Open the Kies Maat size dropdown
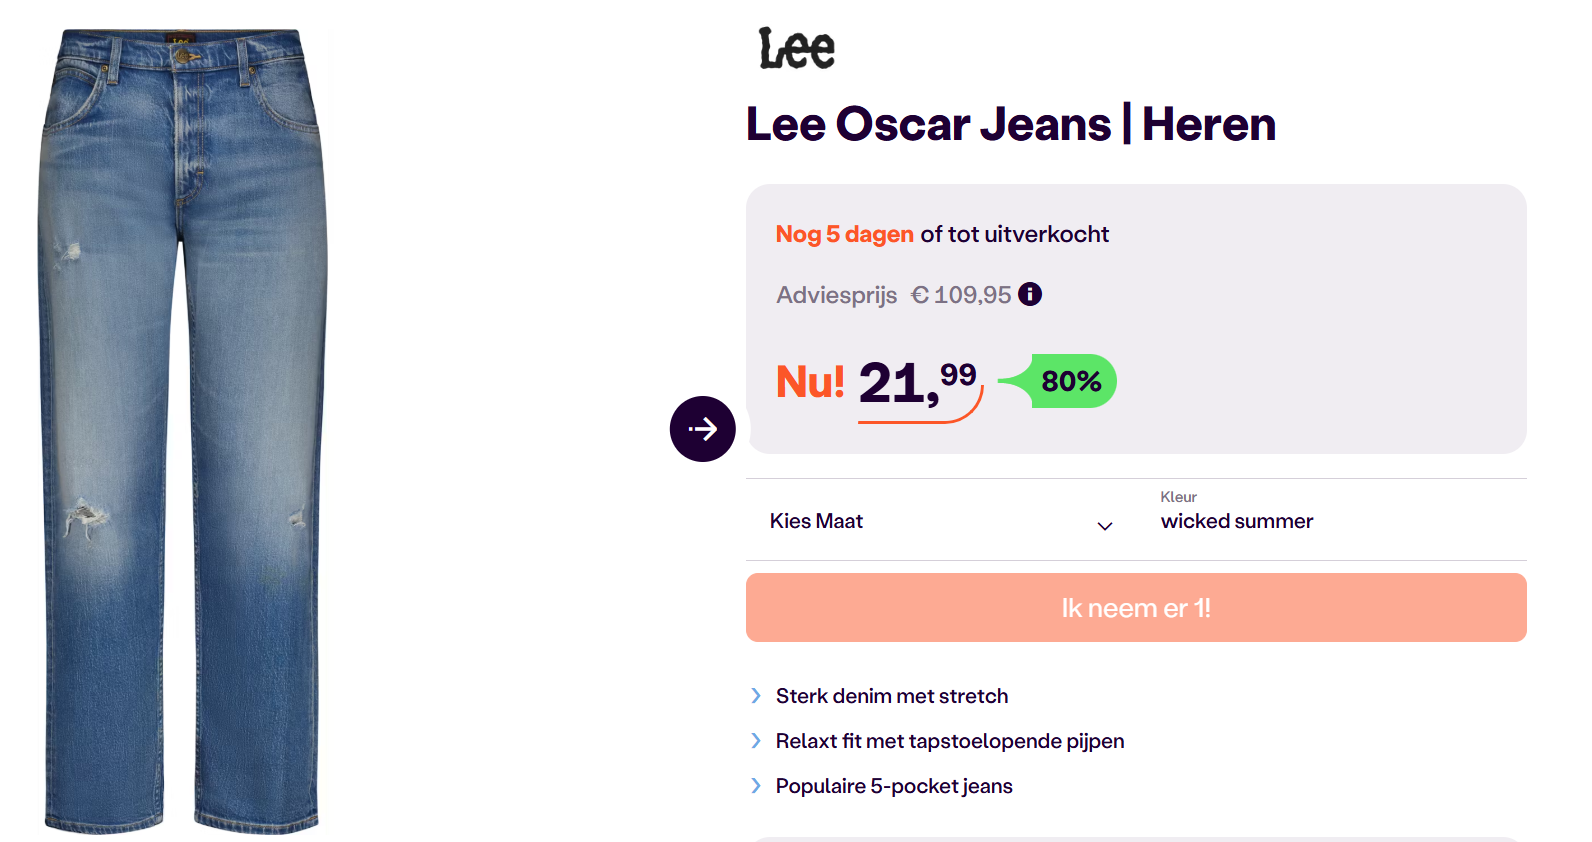This screenshot has width=1592, height=842. click(x=940, y=520)
